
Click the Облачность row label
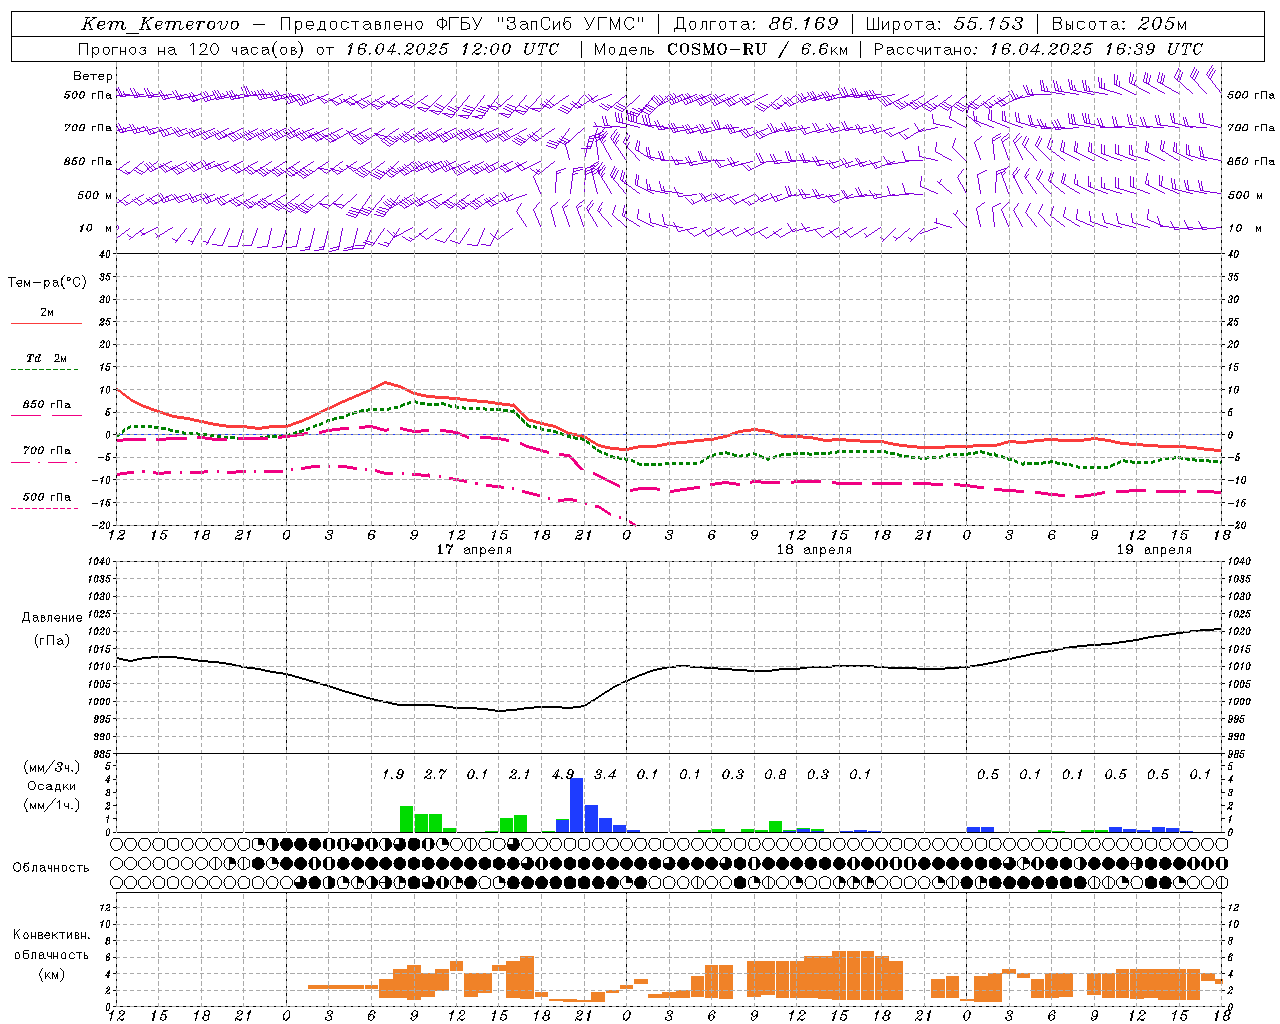point(51,868)
